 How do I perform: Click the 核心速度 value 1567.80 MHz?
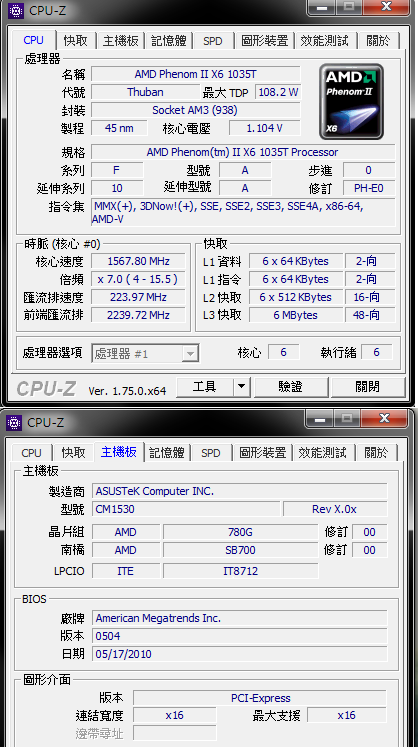(x=139, y=261)
